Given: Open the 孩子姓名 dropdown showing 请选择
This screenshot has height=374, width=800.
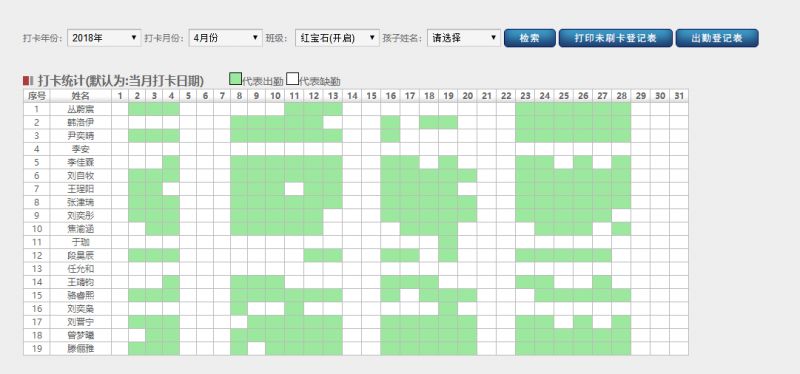Looking at the screenshot, I should pos(464,38).
